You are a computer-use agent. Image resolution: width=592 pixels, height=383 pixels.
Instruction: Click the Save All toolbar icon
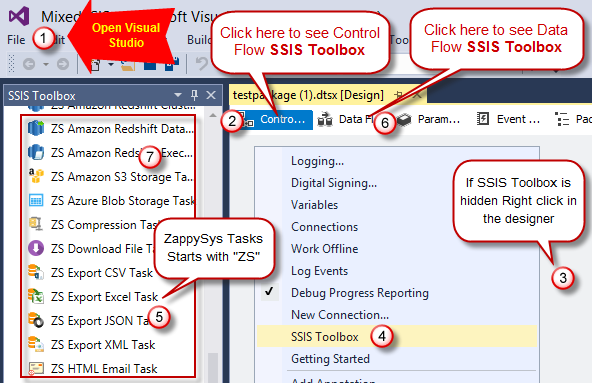pos(172,63)
